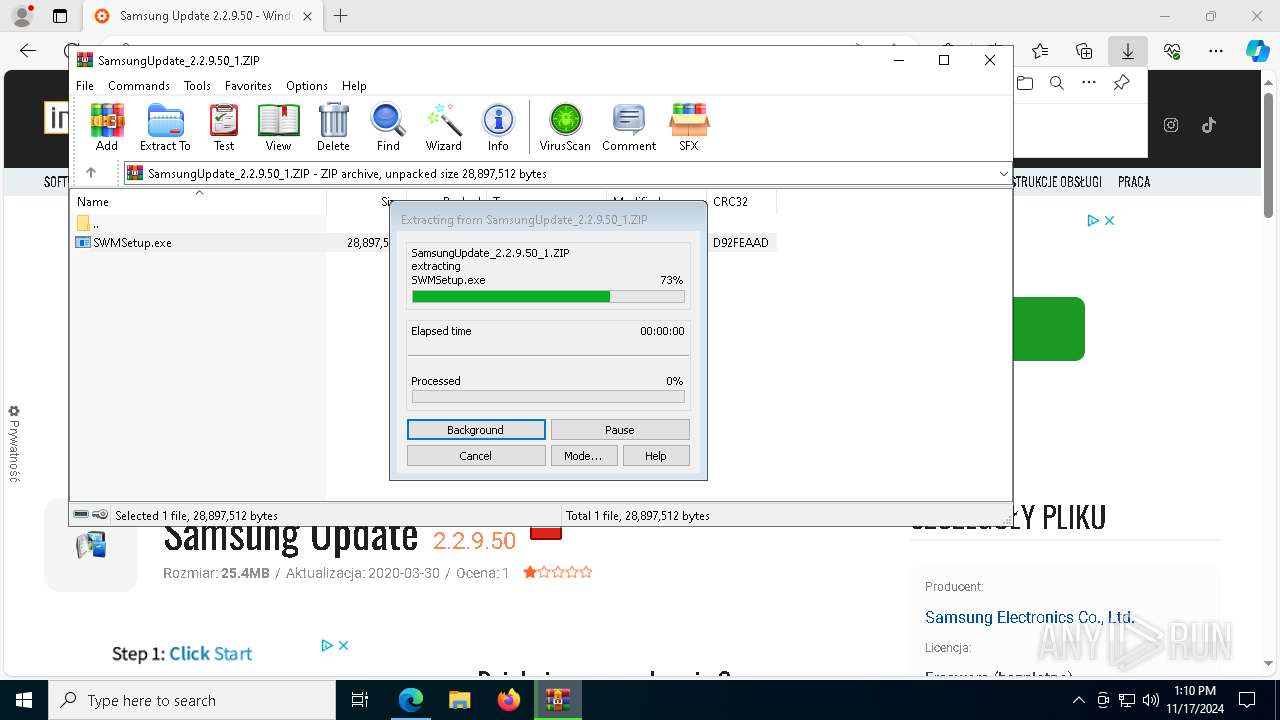Click the SFX toolbar icon

tap(689, 127)
